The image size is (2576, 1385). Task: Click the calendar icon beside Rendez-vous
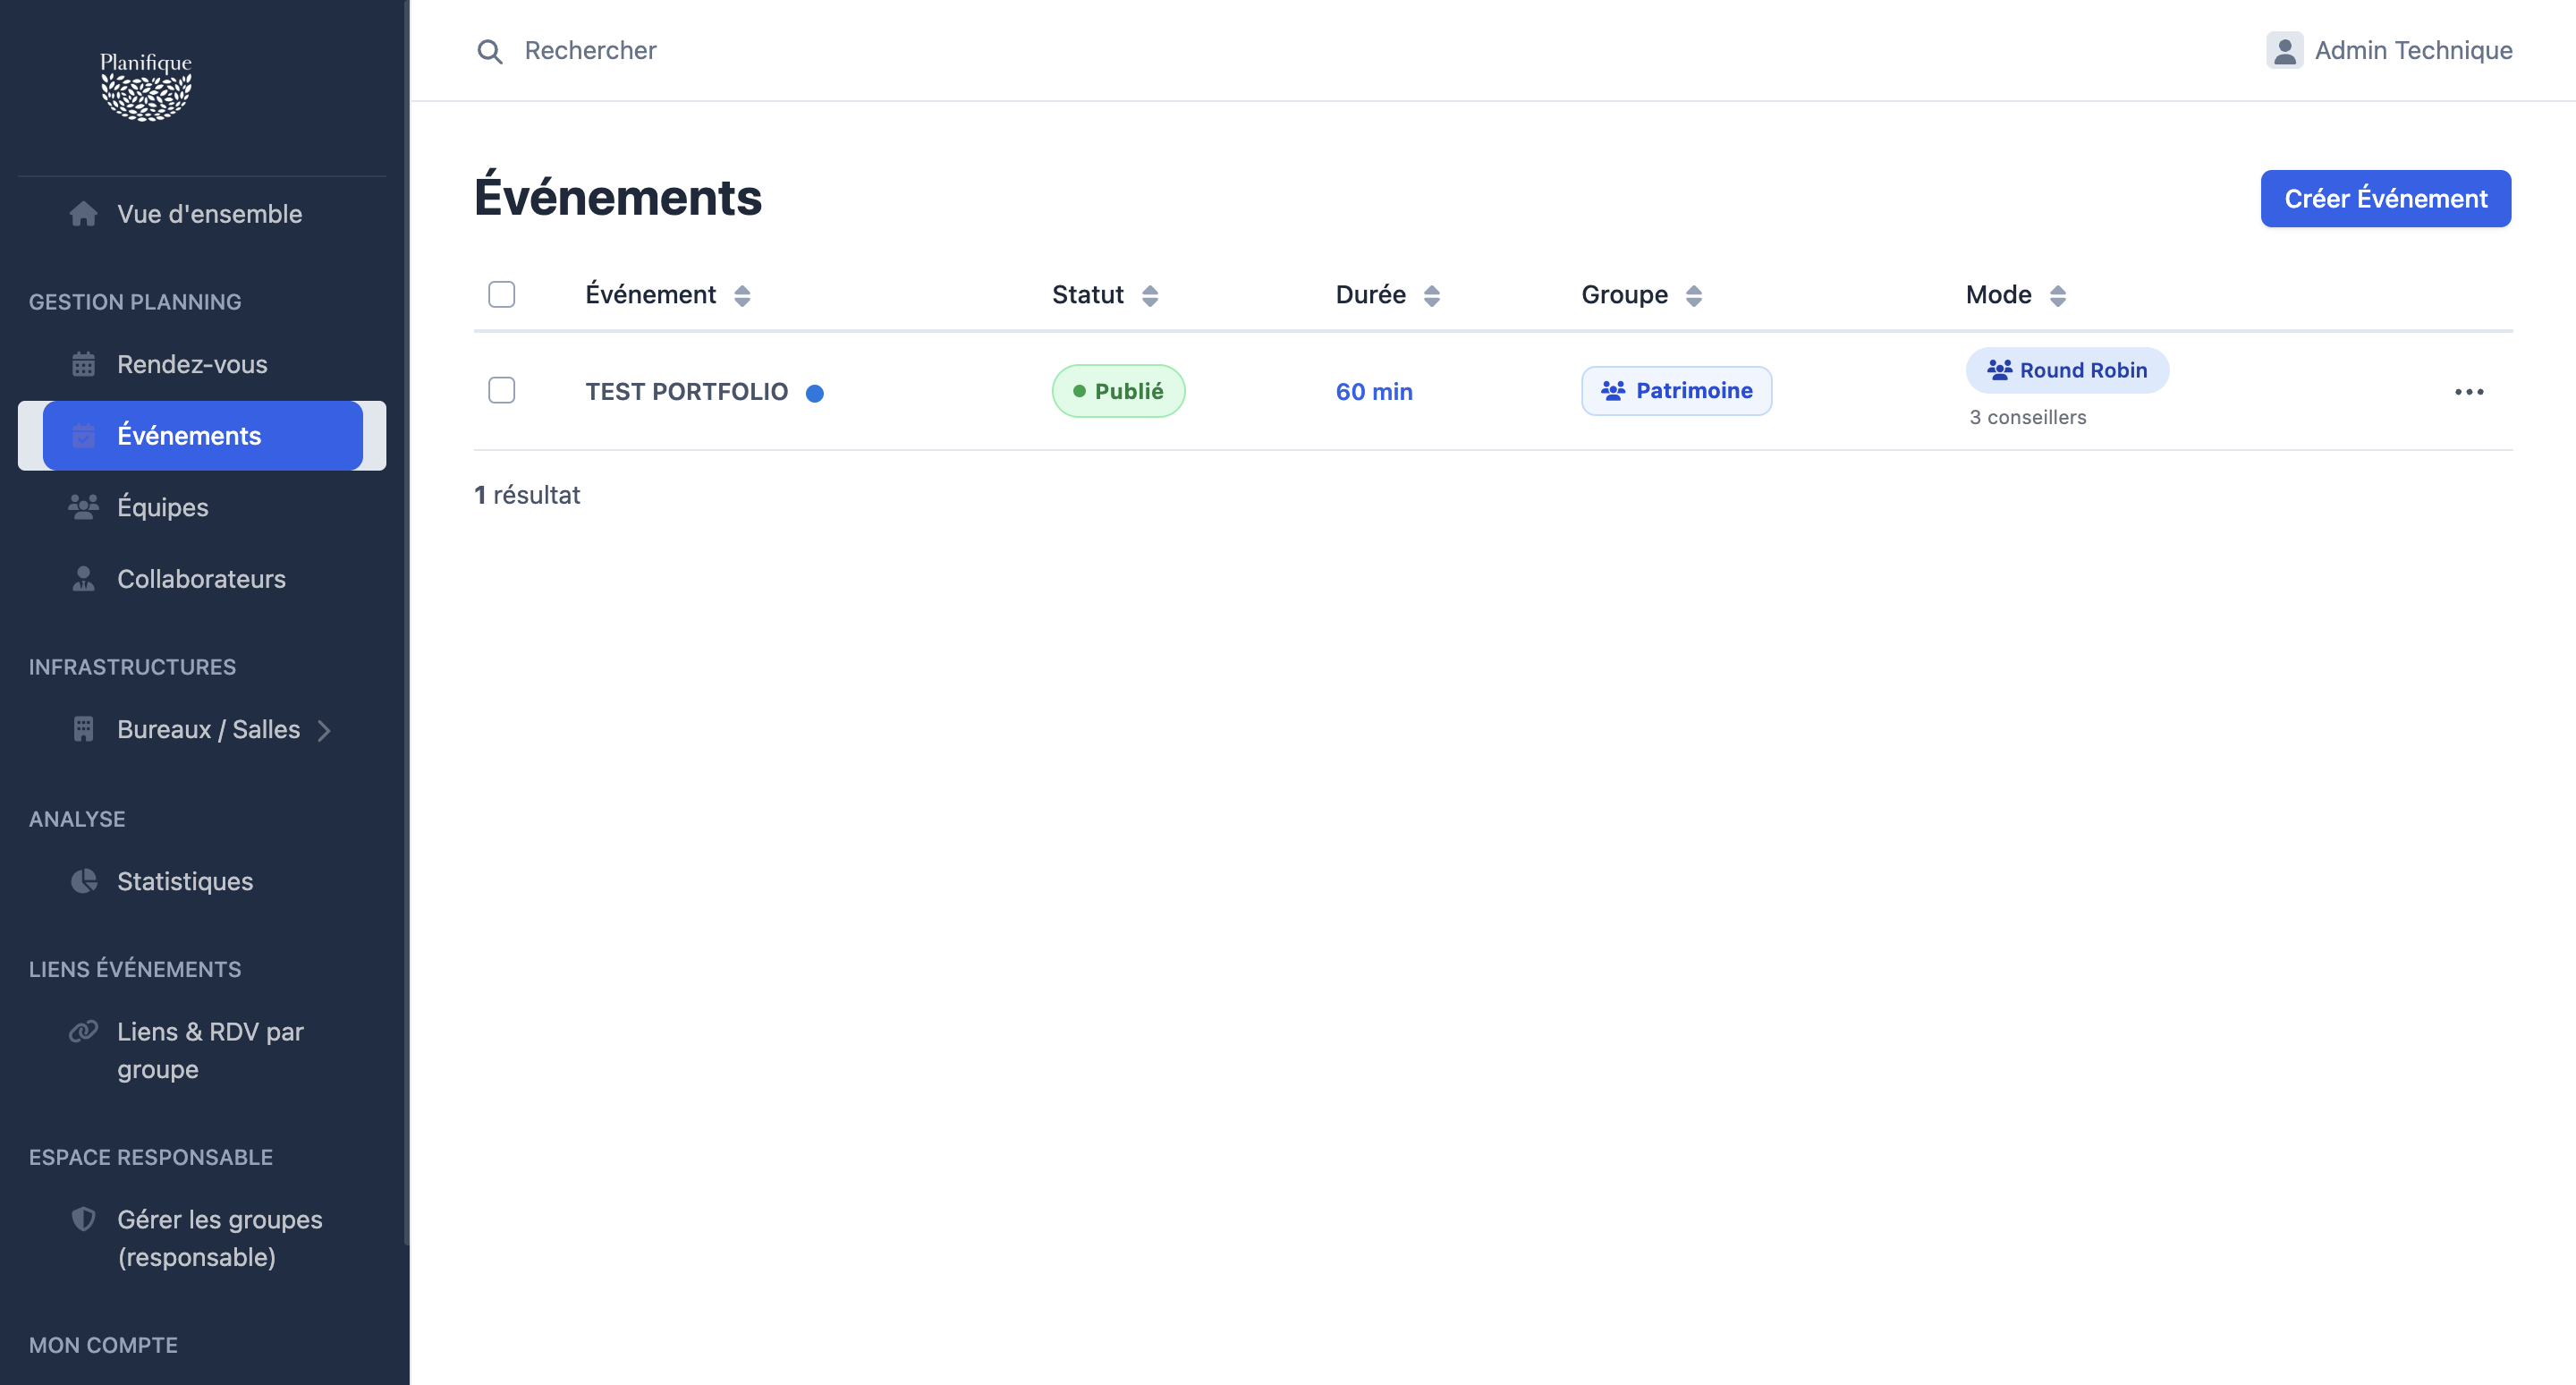tap(84, 364)
